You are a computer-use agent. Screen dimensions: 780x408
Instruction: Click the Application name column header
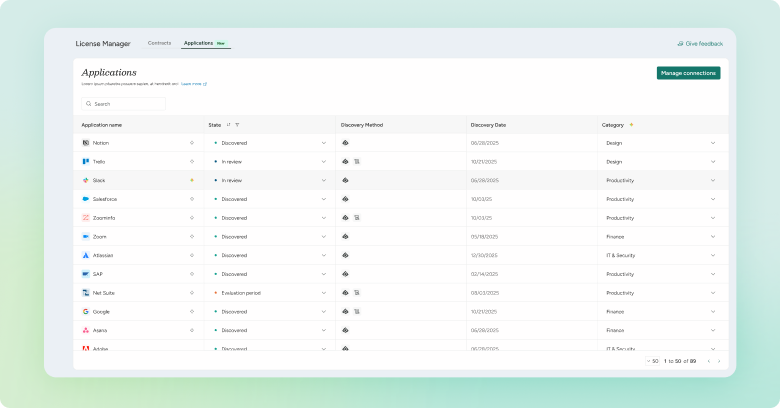pyautogui.click(x=101, y=125)
